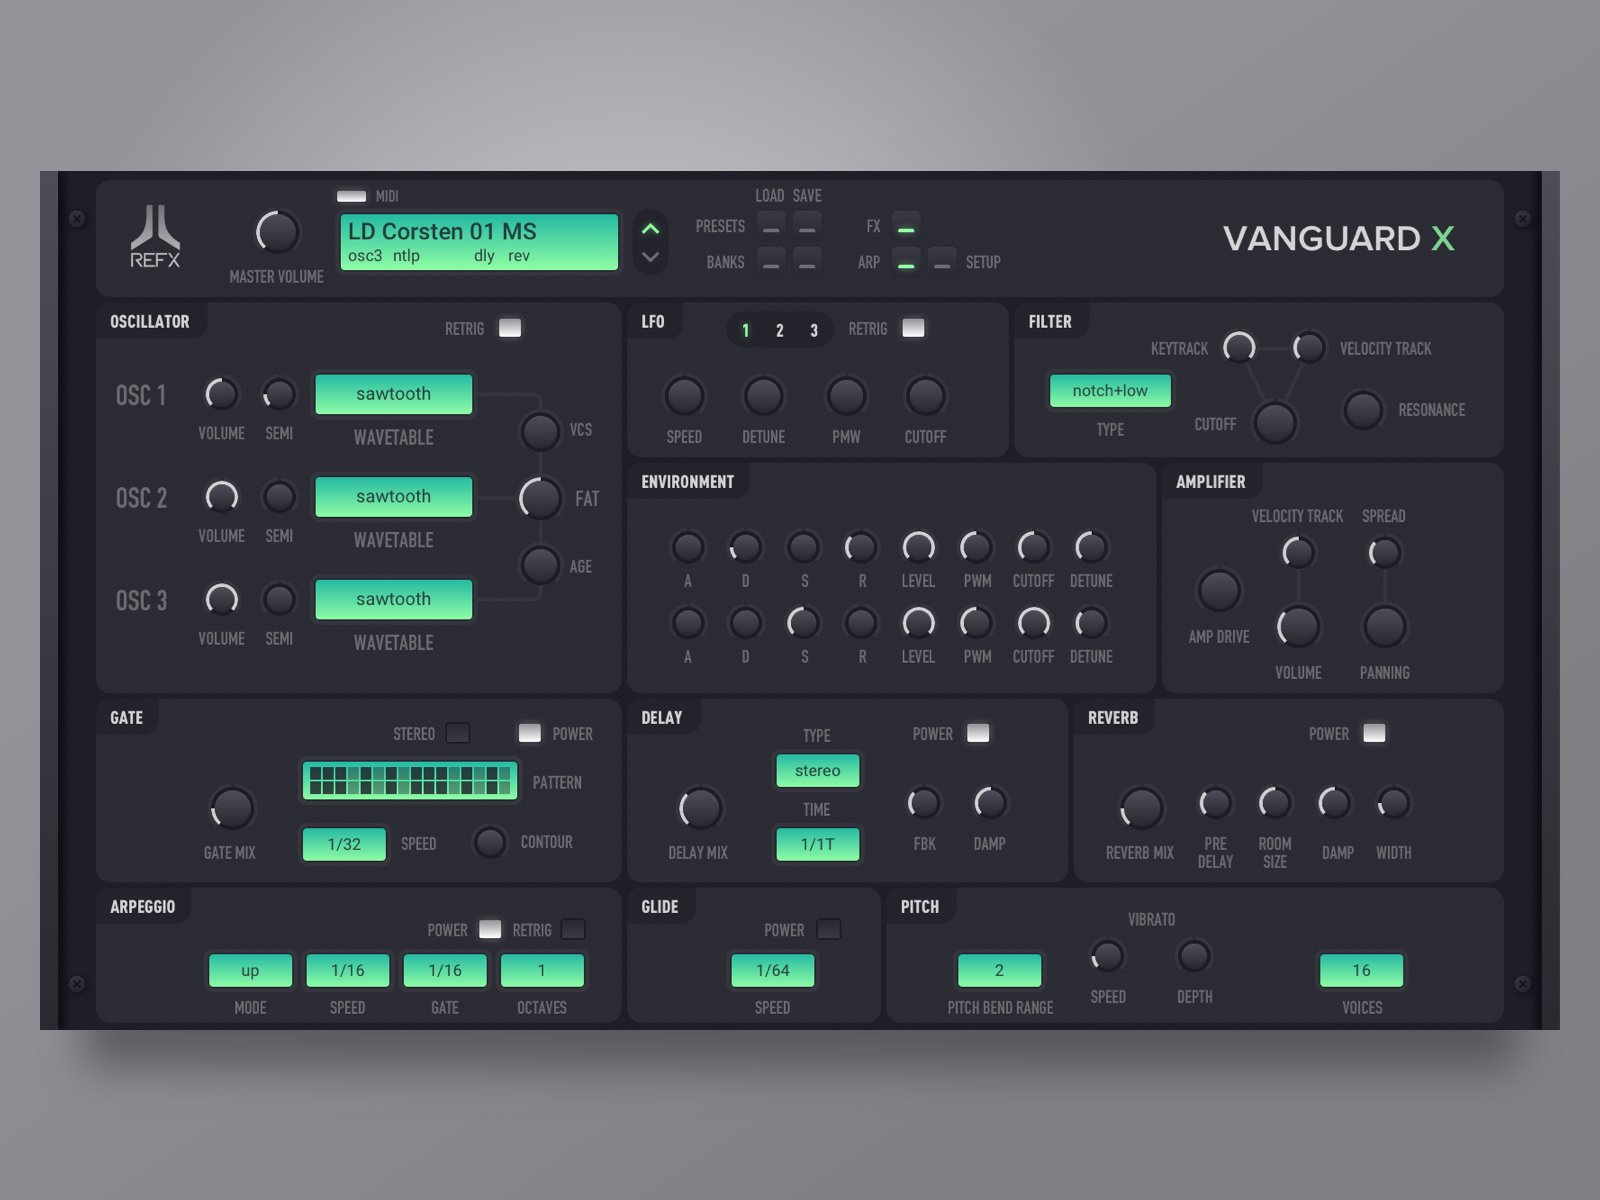The height and width of the screenshot is (1200, 1600).
Task: Click the LFO Speed knob
Action: (684, 396)
